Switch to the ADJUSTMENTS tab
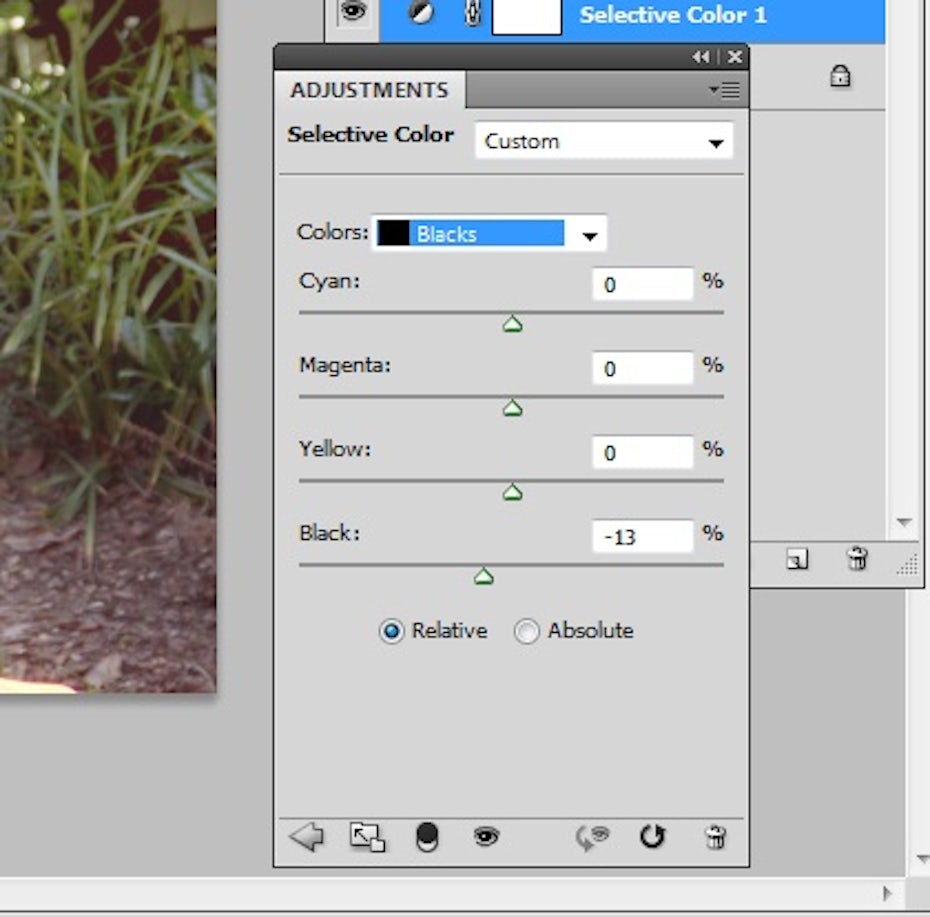This screenshot has height=917, width=930. click(370, 90)
